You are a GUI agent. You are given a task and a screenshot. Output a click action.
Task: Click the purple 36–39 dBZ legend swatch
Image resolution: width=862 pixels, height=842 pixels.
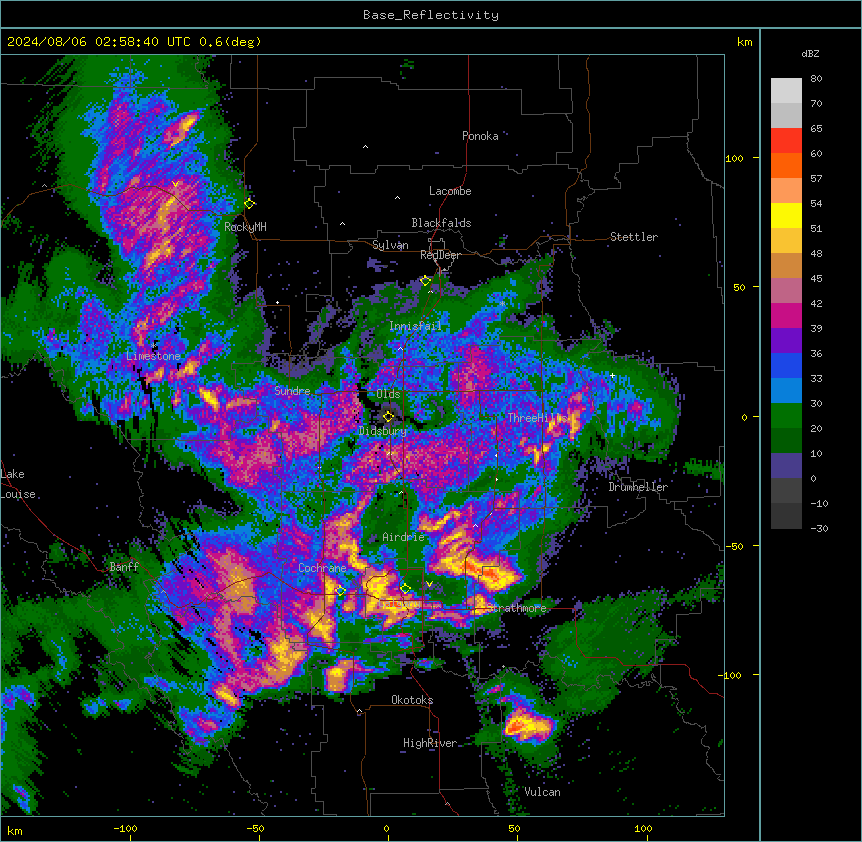point(786,341)
